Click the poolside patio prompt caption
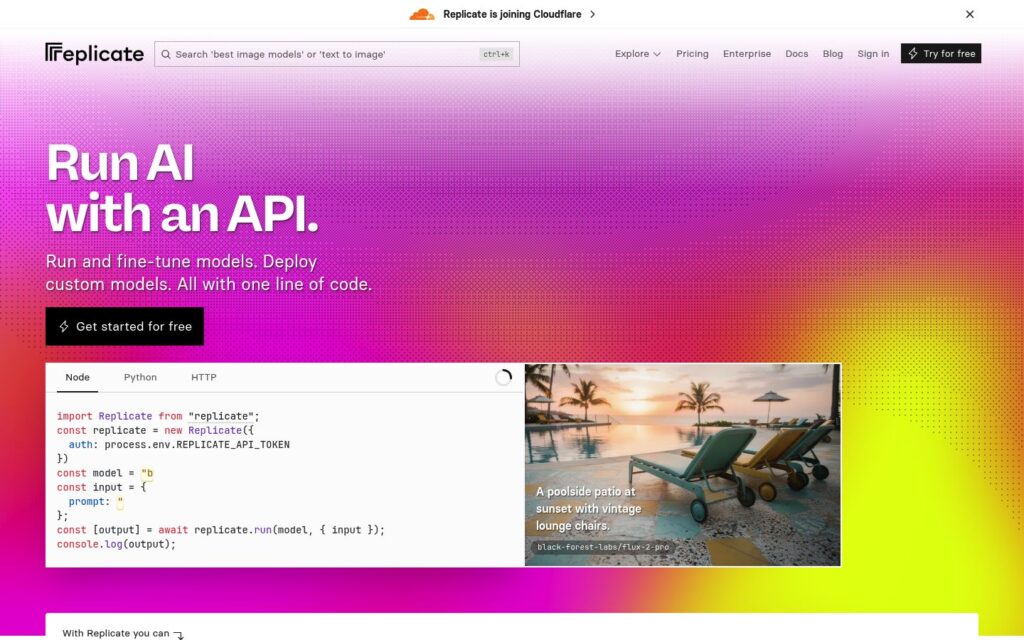1024x640 pixels. coord(588,509)
